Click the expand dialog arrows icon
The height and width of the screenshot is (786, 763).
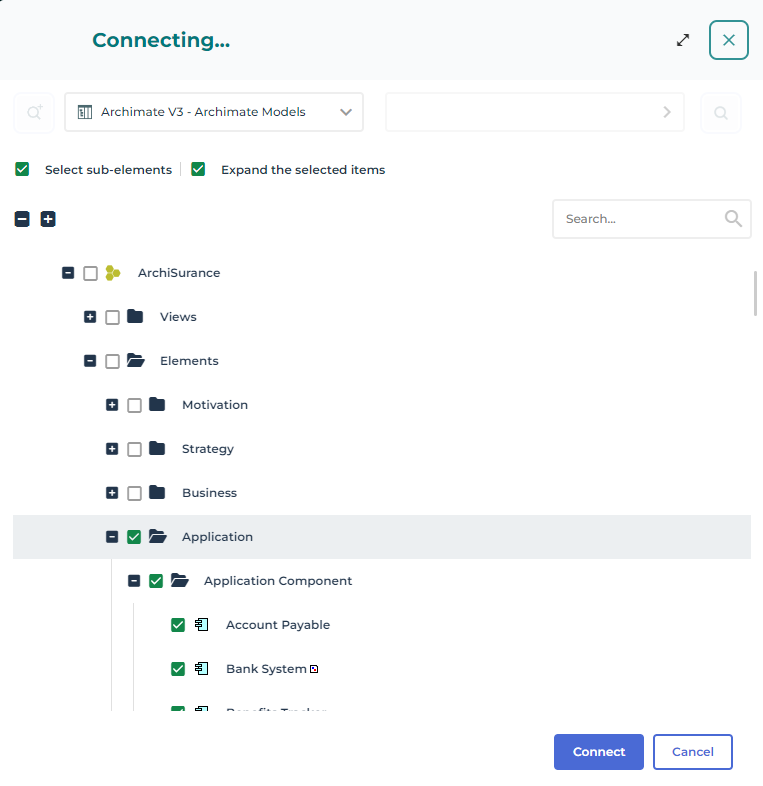[683, 40]
